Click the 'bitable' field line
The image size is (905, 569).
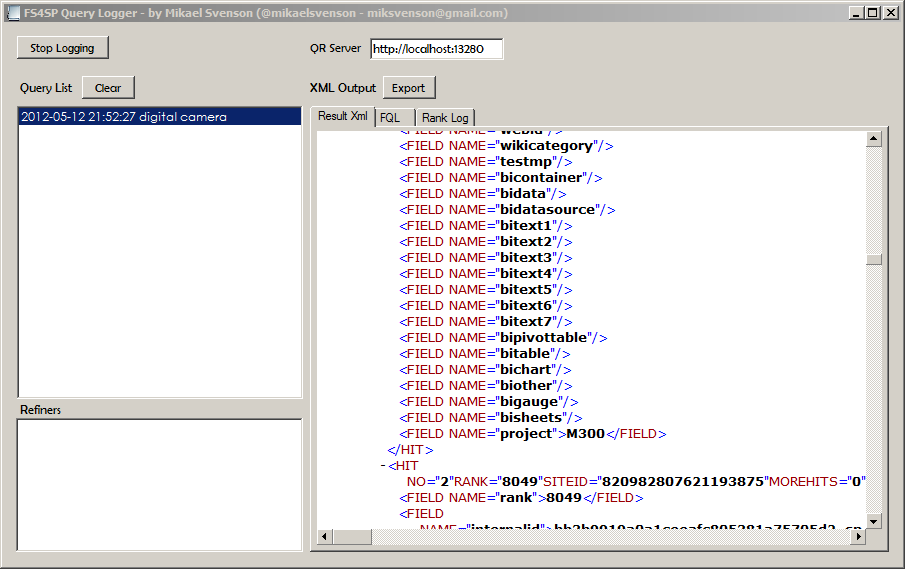point(485,354)
